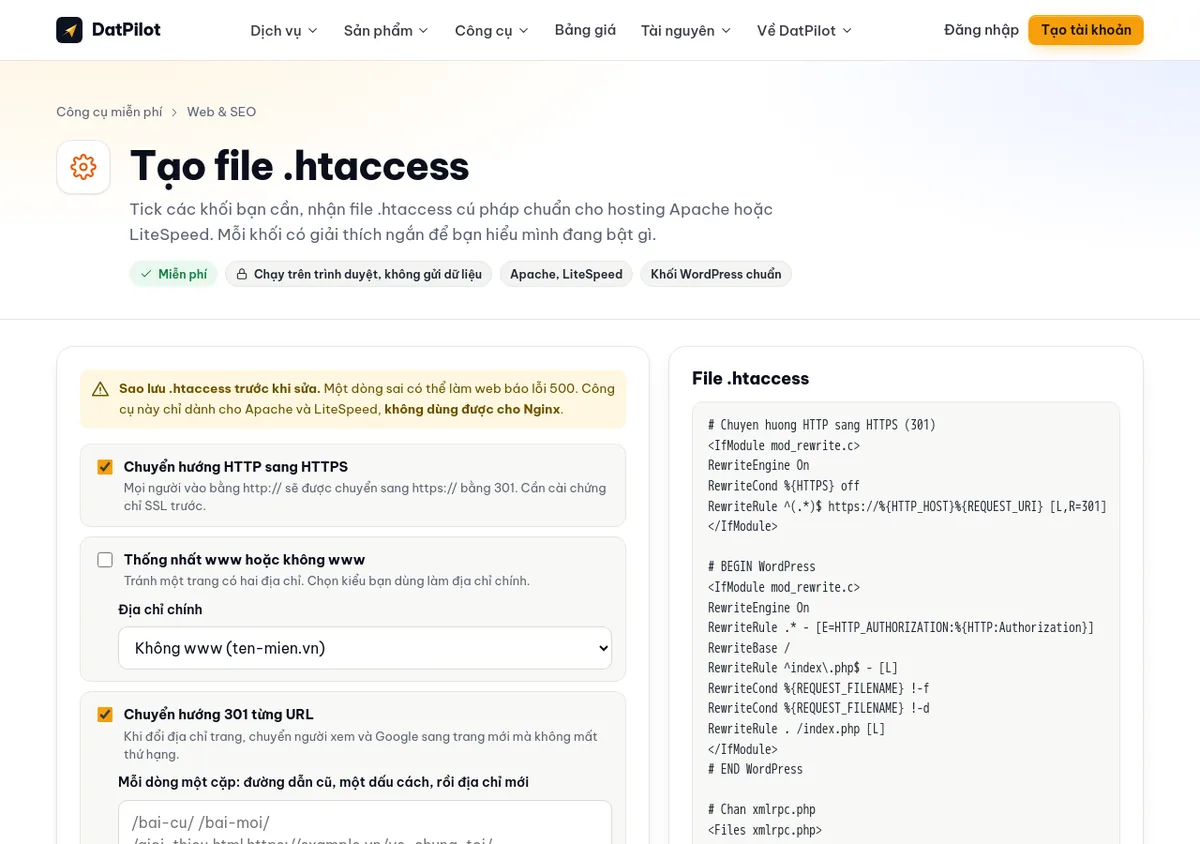Click the DatPilot logo icon
This screenshot has height=844, width=1200.
coord(69,30)
